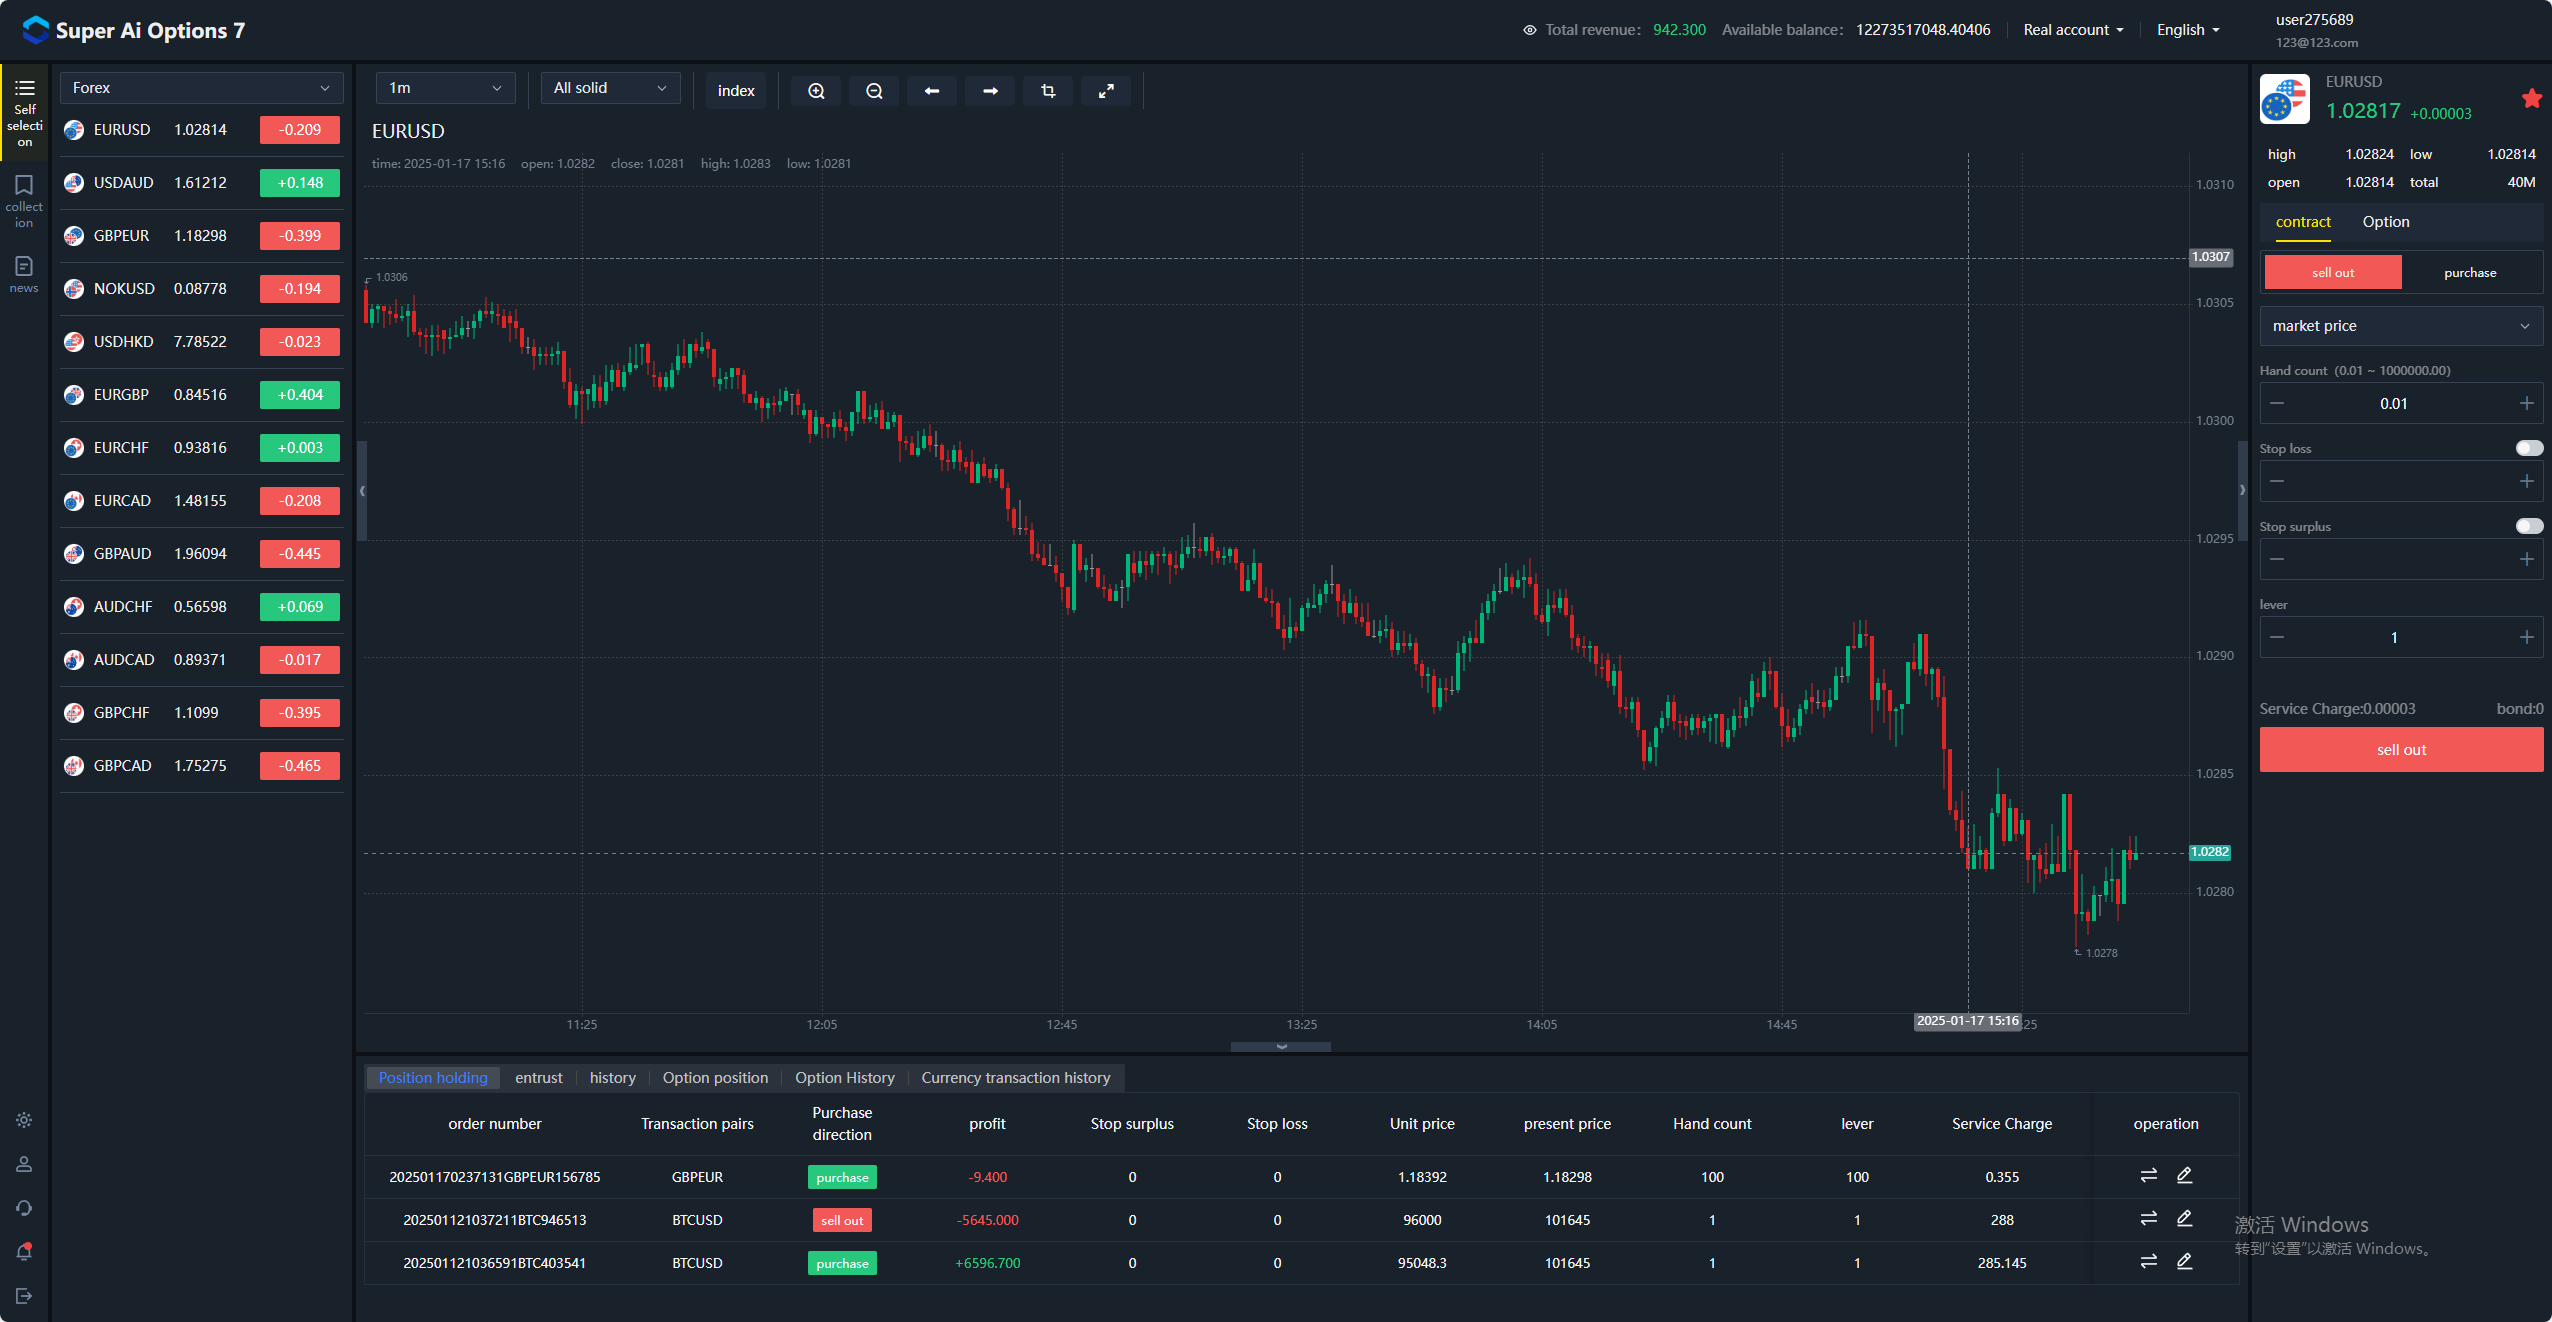Open the Option History tab
This screenshot has height=1322, width=2552.
845,1077
